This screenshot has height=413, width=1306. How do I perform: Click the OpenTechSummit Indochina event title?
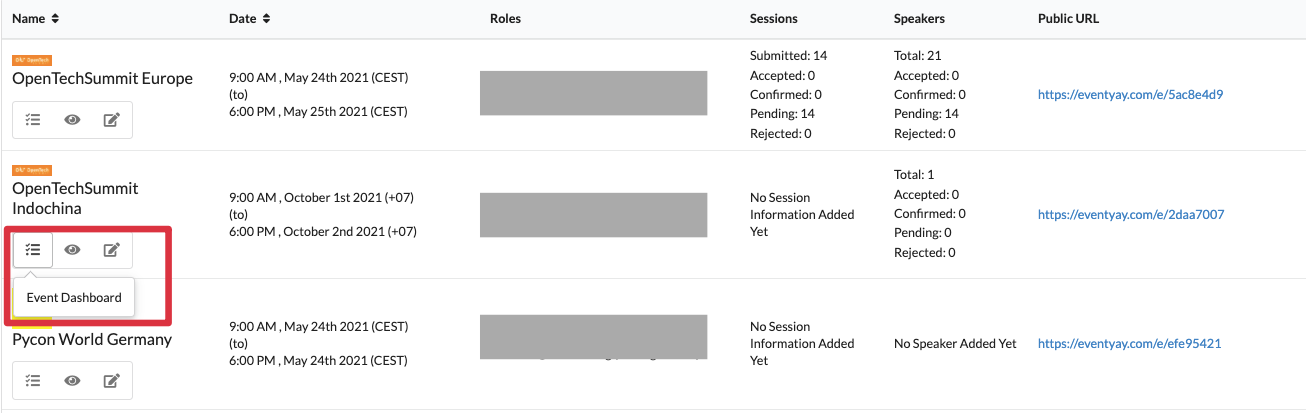(76, 198)
